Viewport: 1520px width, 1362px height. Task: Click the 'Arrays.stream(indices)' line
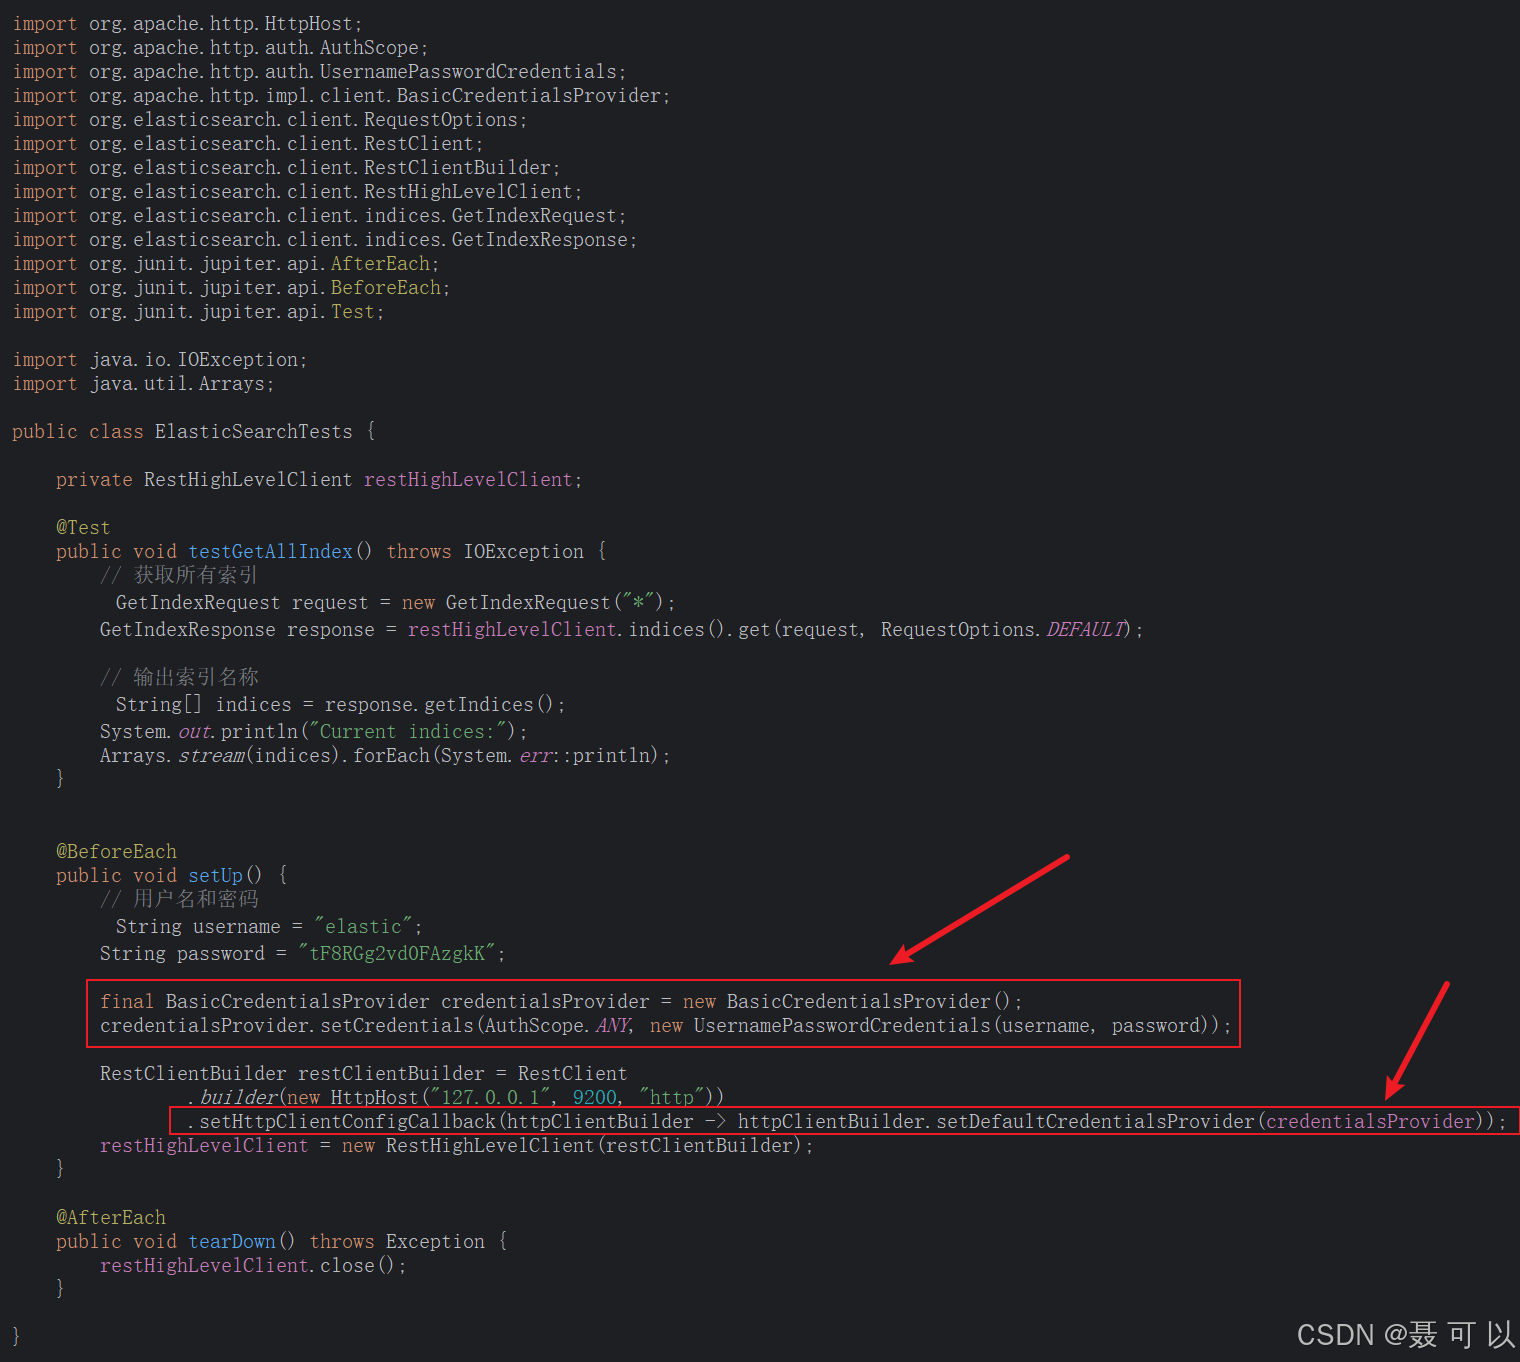click(x=385, y=756)
